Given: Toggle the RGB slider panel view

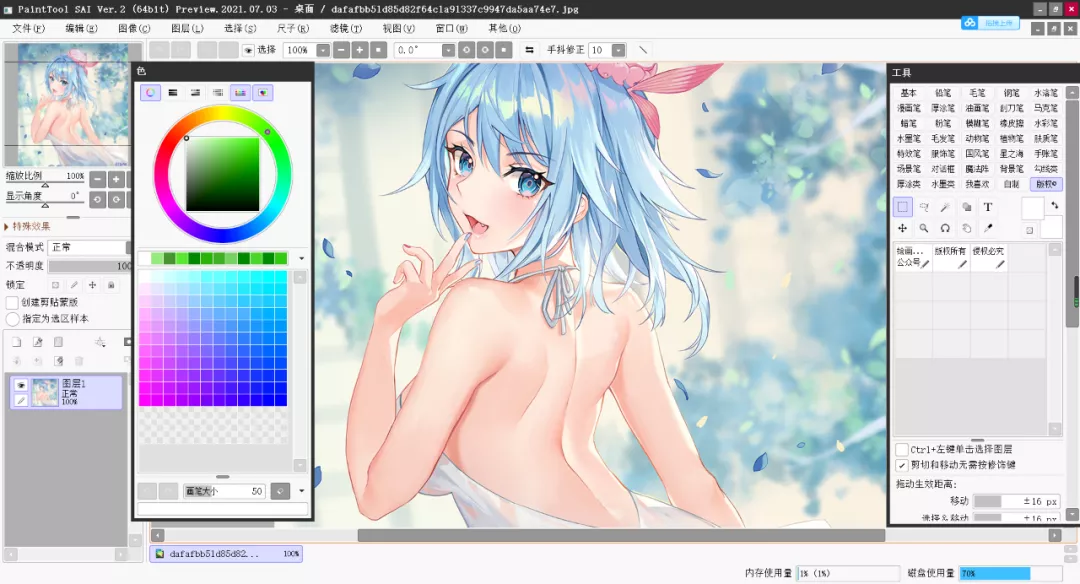Looking at the screenshot, I should [173, 92].
